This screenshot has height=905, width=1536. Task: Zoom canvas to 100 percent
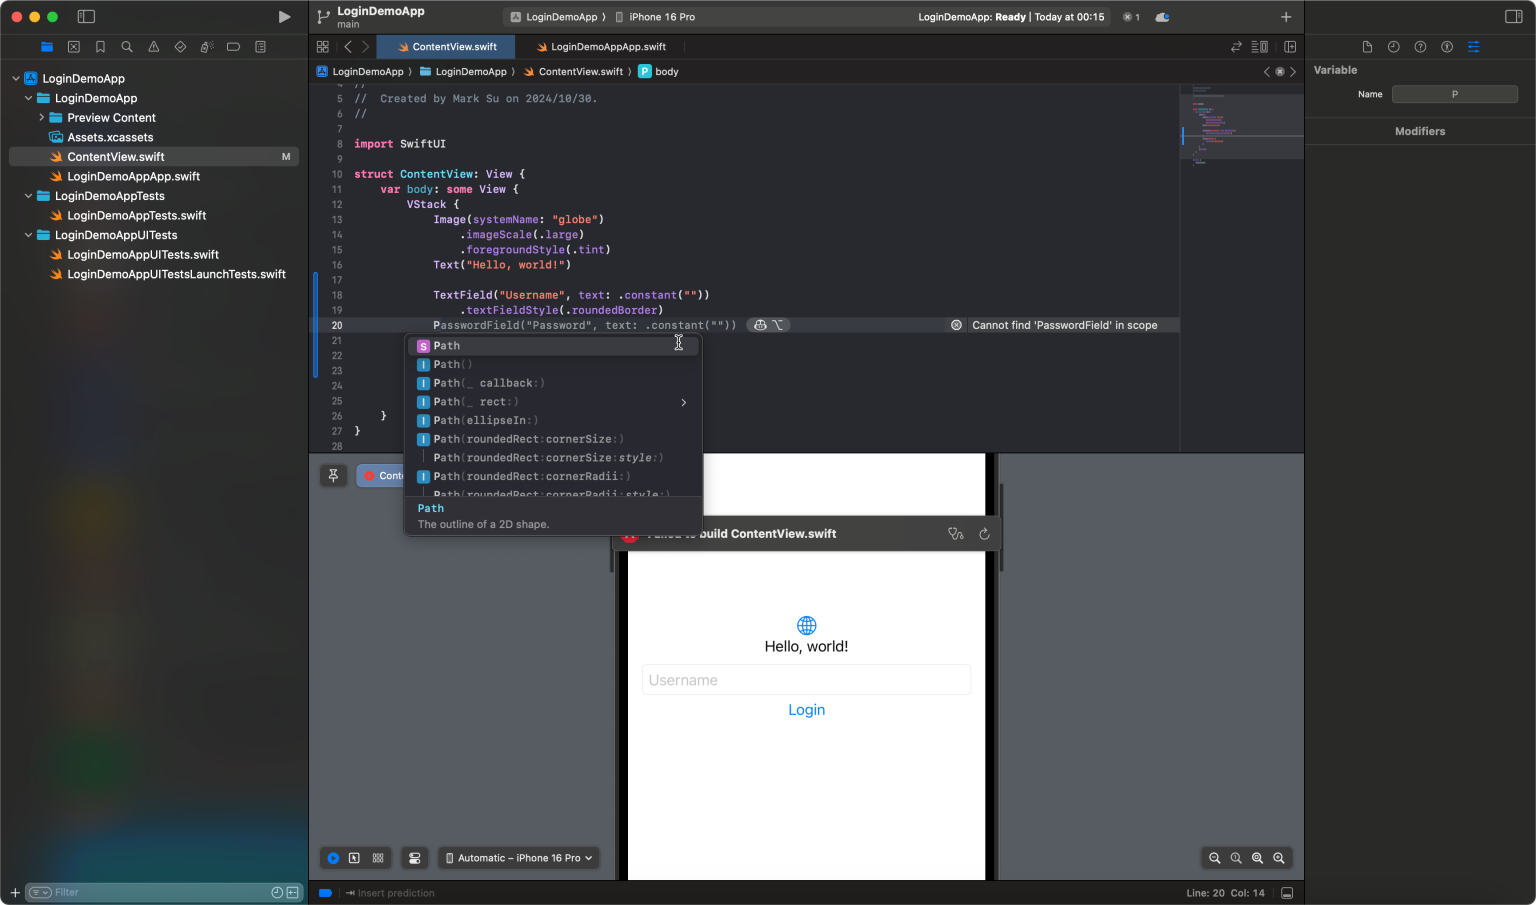[x=1236, y=858]
